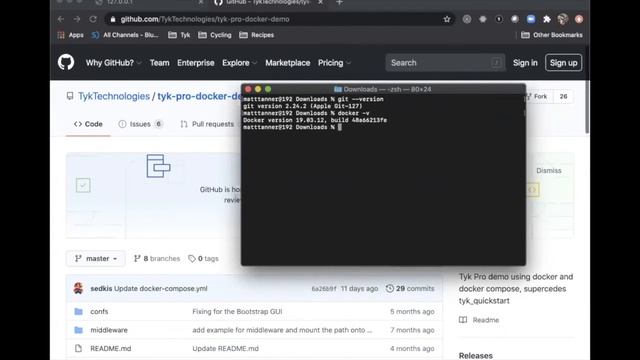640x360 pixels.
Task: Open commit hash 6a26b9f
Action: tap(324, 289)
